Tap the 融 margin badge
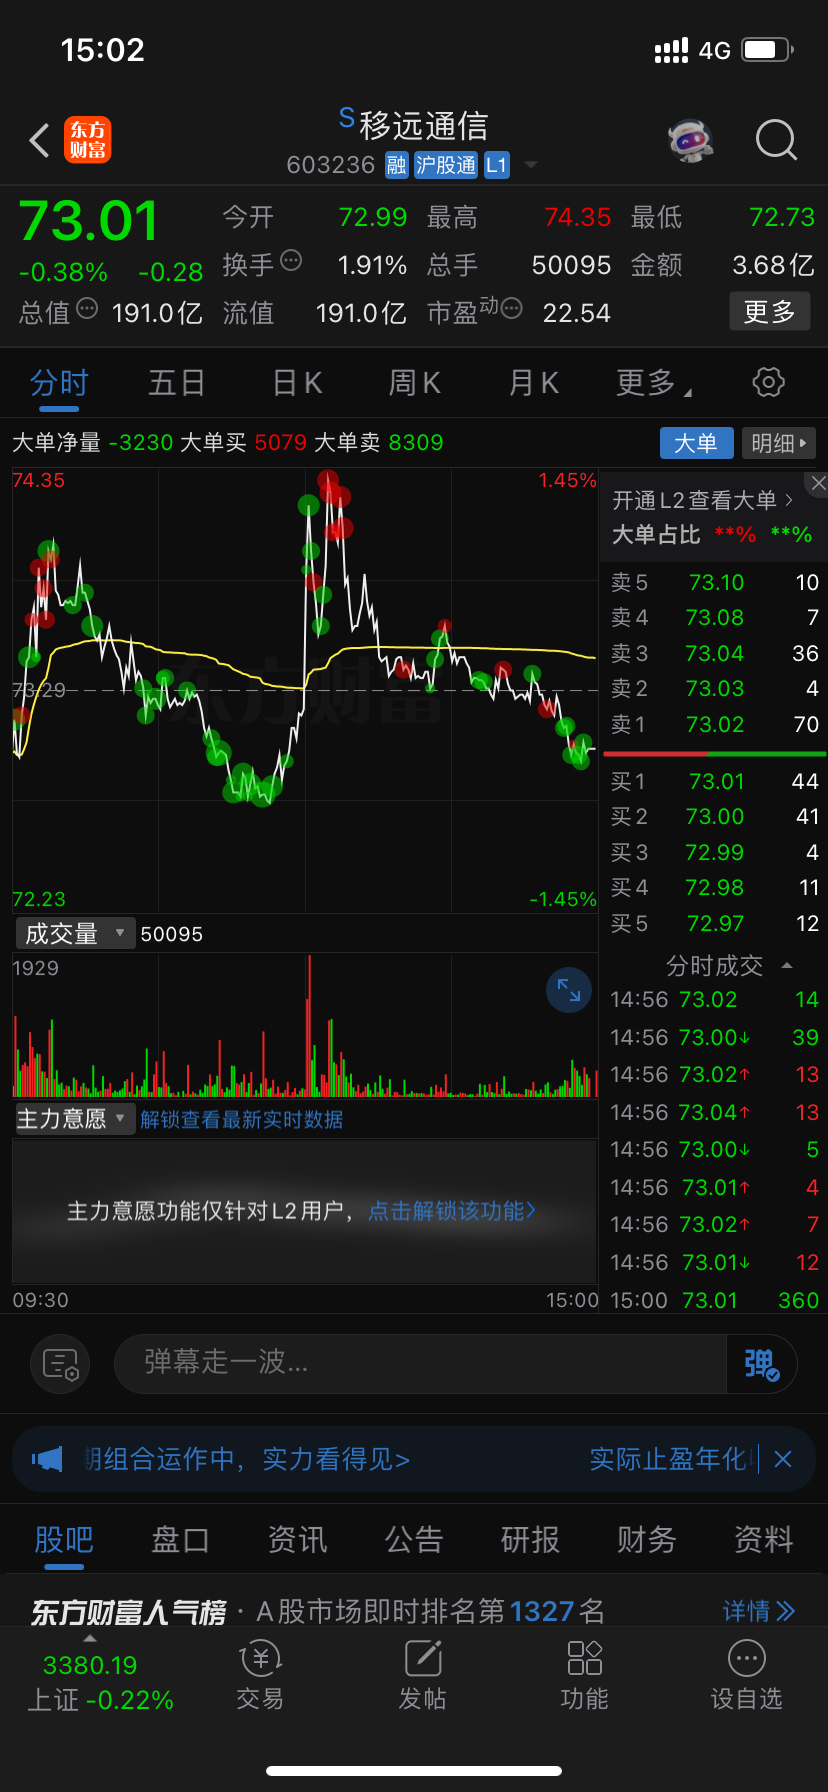The height and width of the screenshot is (1792, 828). 397,165
